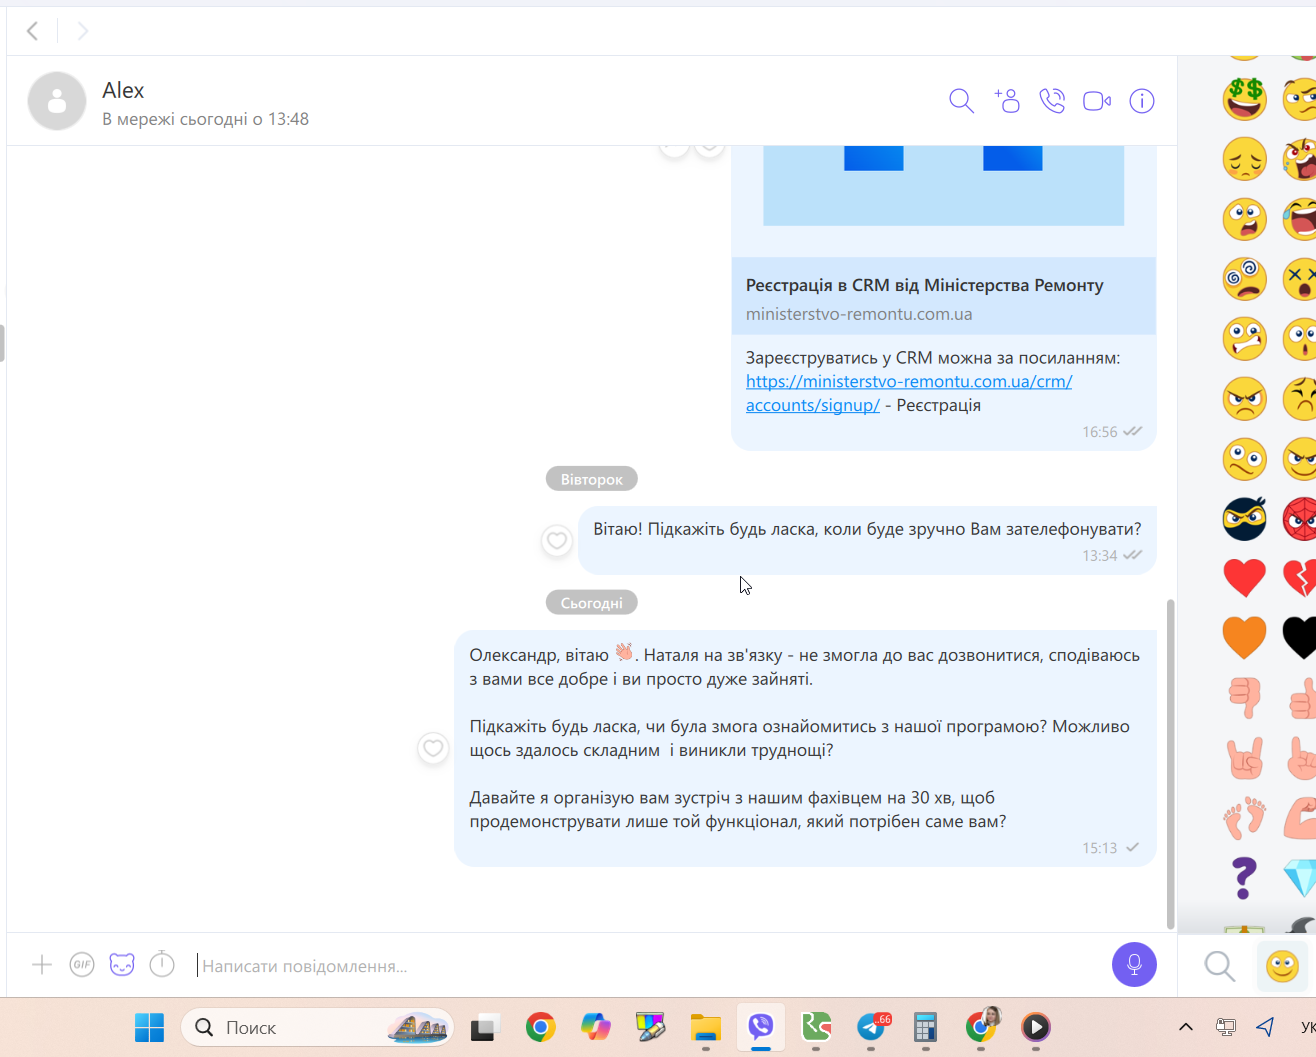Insert the money-eyes emoji
The height and width of the screenshot is (1057, 1316).
[x=1244, y=99]
